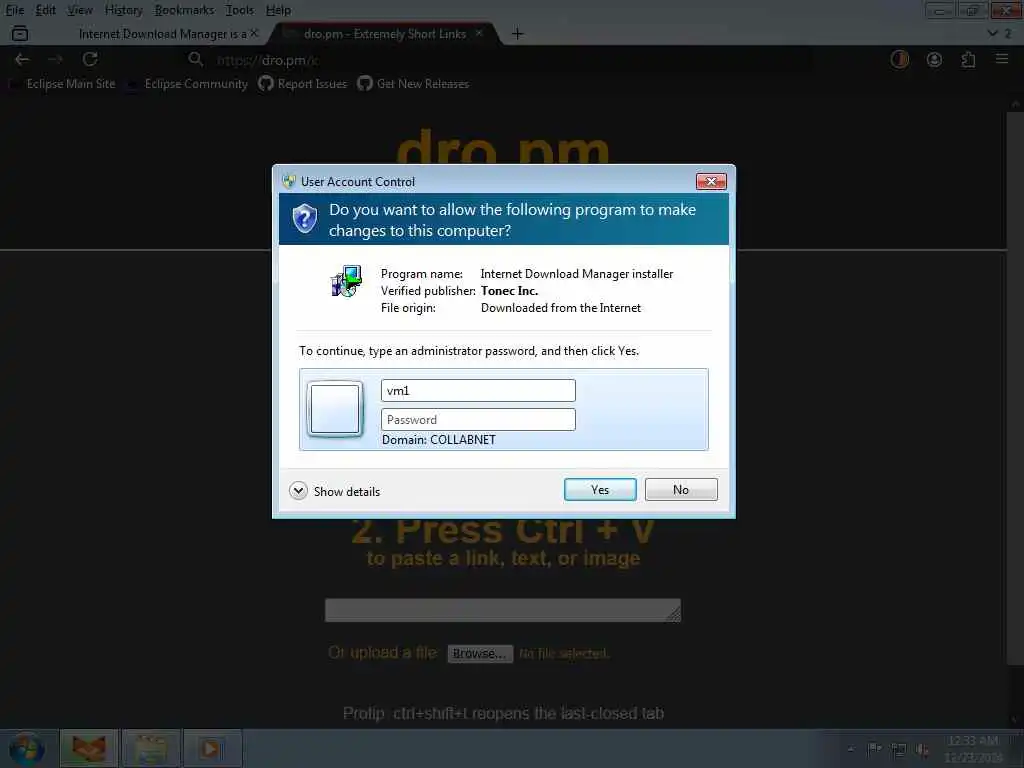Click the tab overview icon at left of tab strip
The width and height of the screenshot is (1024, 768).
point(20,33)
